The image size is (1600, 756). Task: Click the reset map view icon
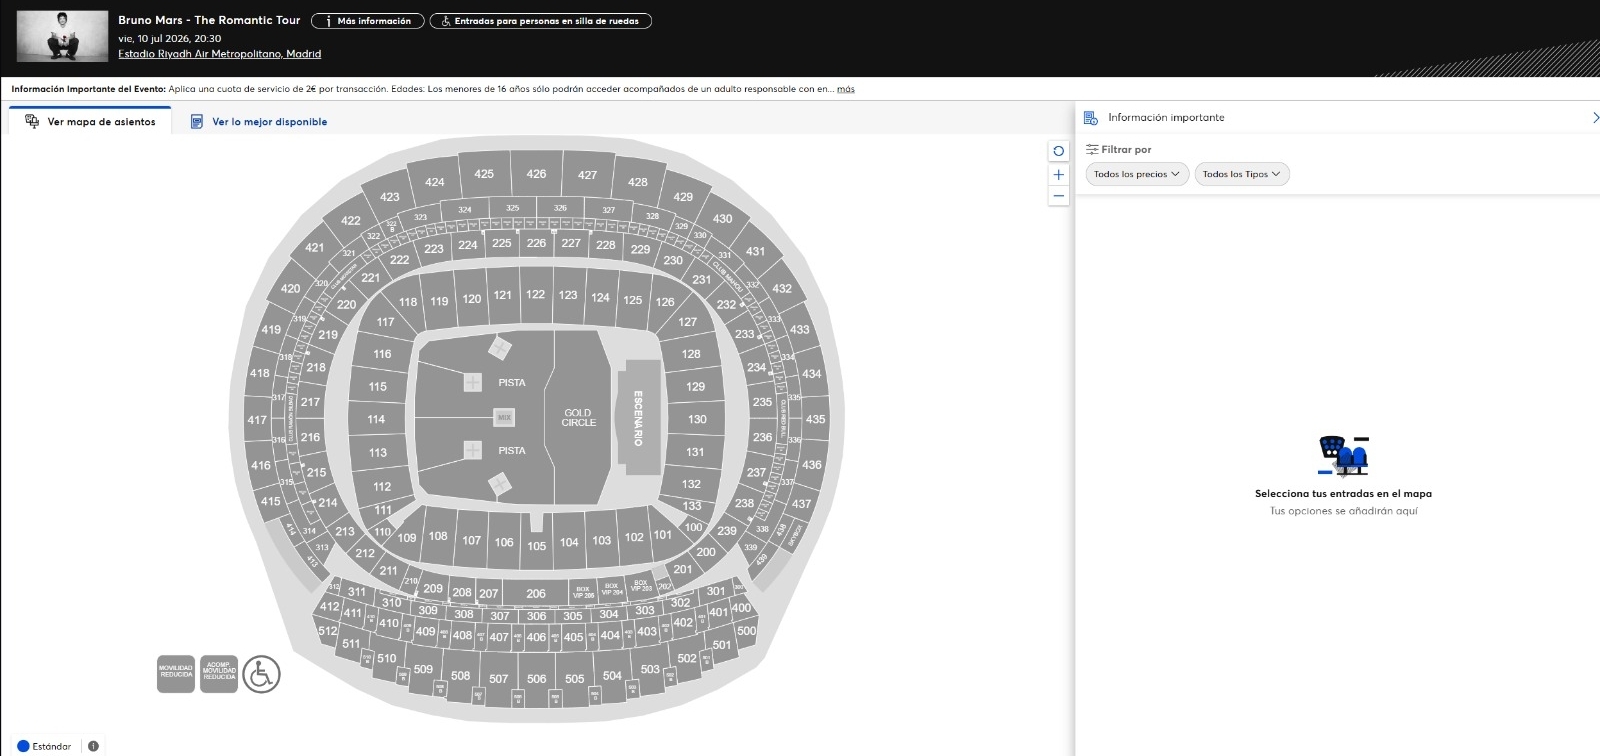click(x=1058, y=151)
